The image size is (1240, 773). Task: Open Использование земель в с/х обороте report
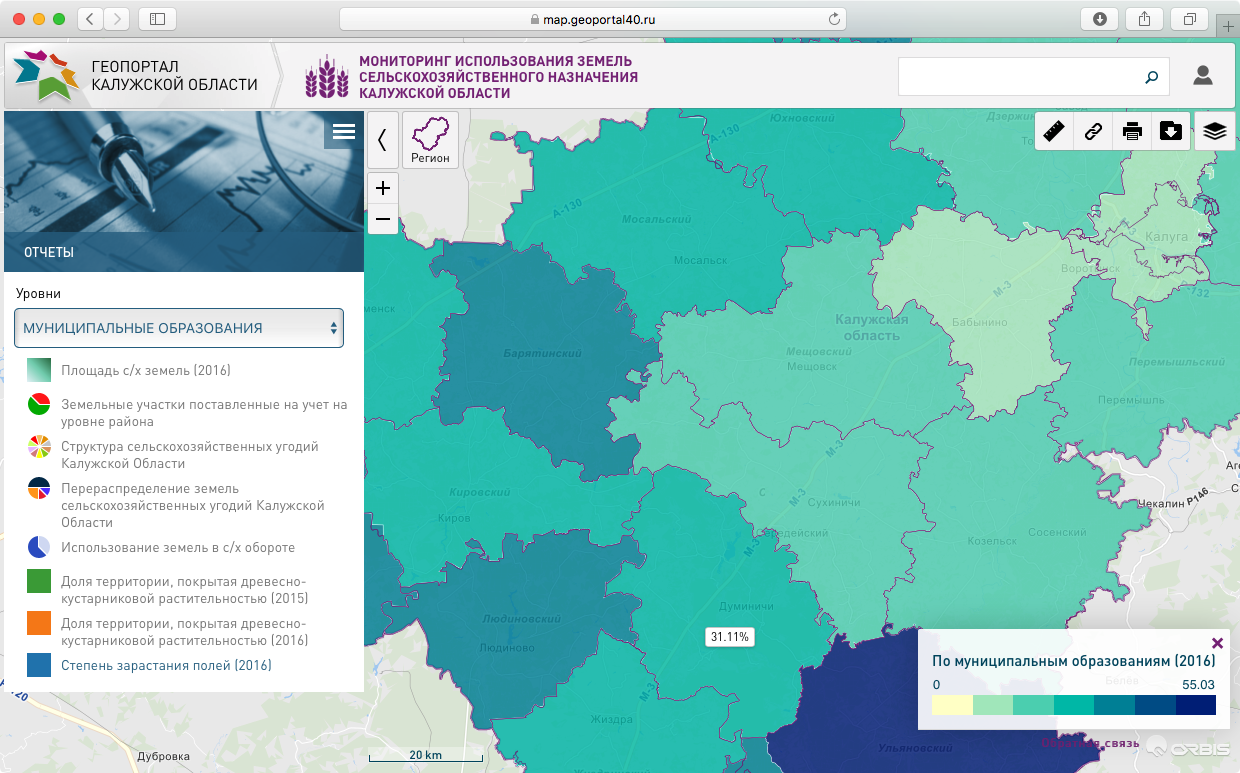pos(178,547)
